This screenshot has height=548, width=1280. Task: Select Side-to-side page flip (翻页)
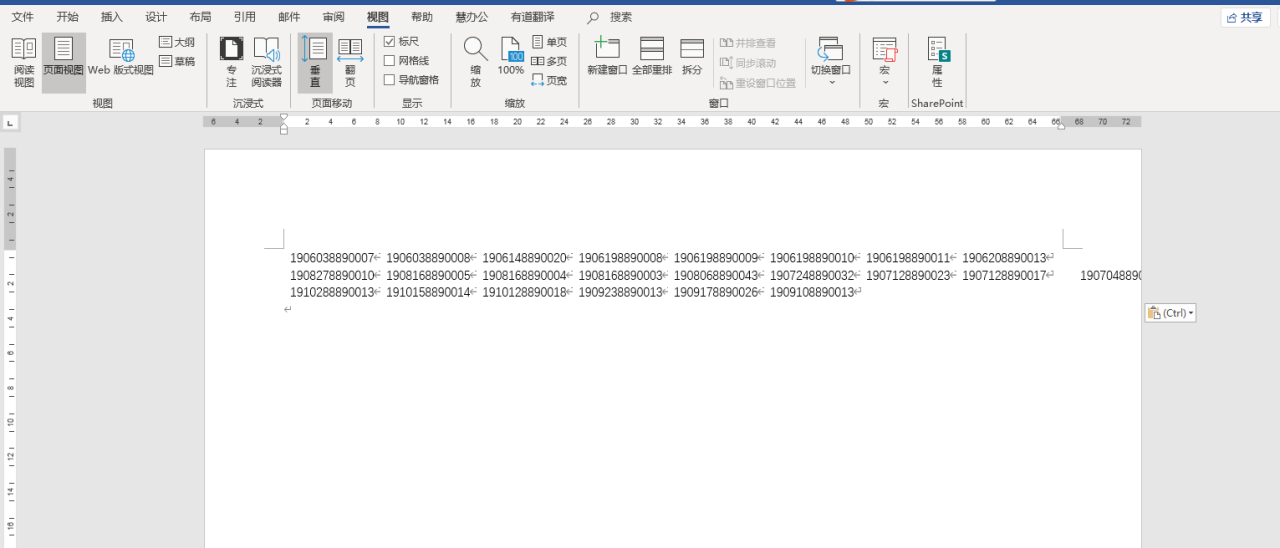(350, 63)
